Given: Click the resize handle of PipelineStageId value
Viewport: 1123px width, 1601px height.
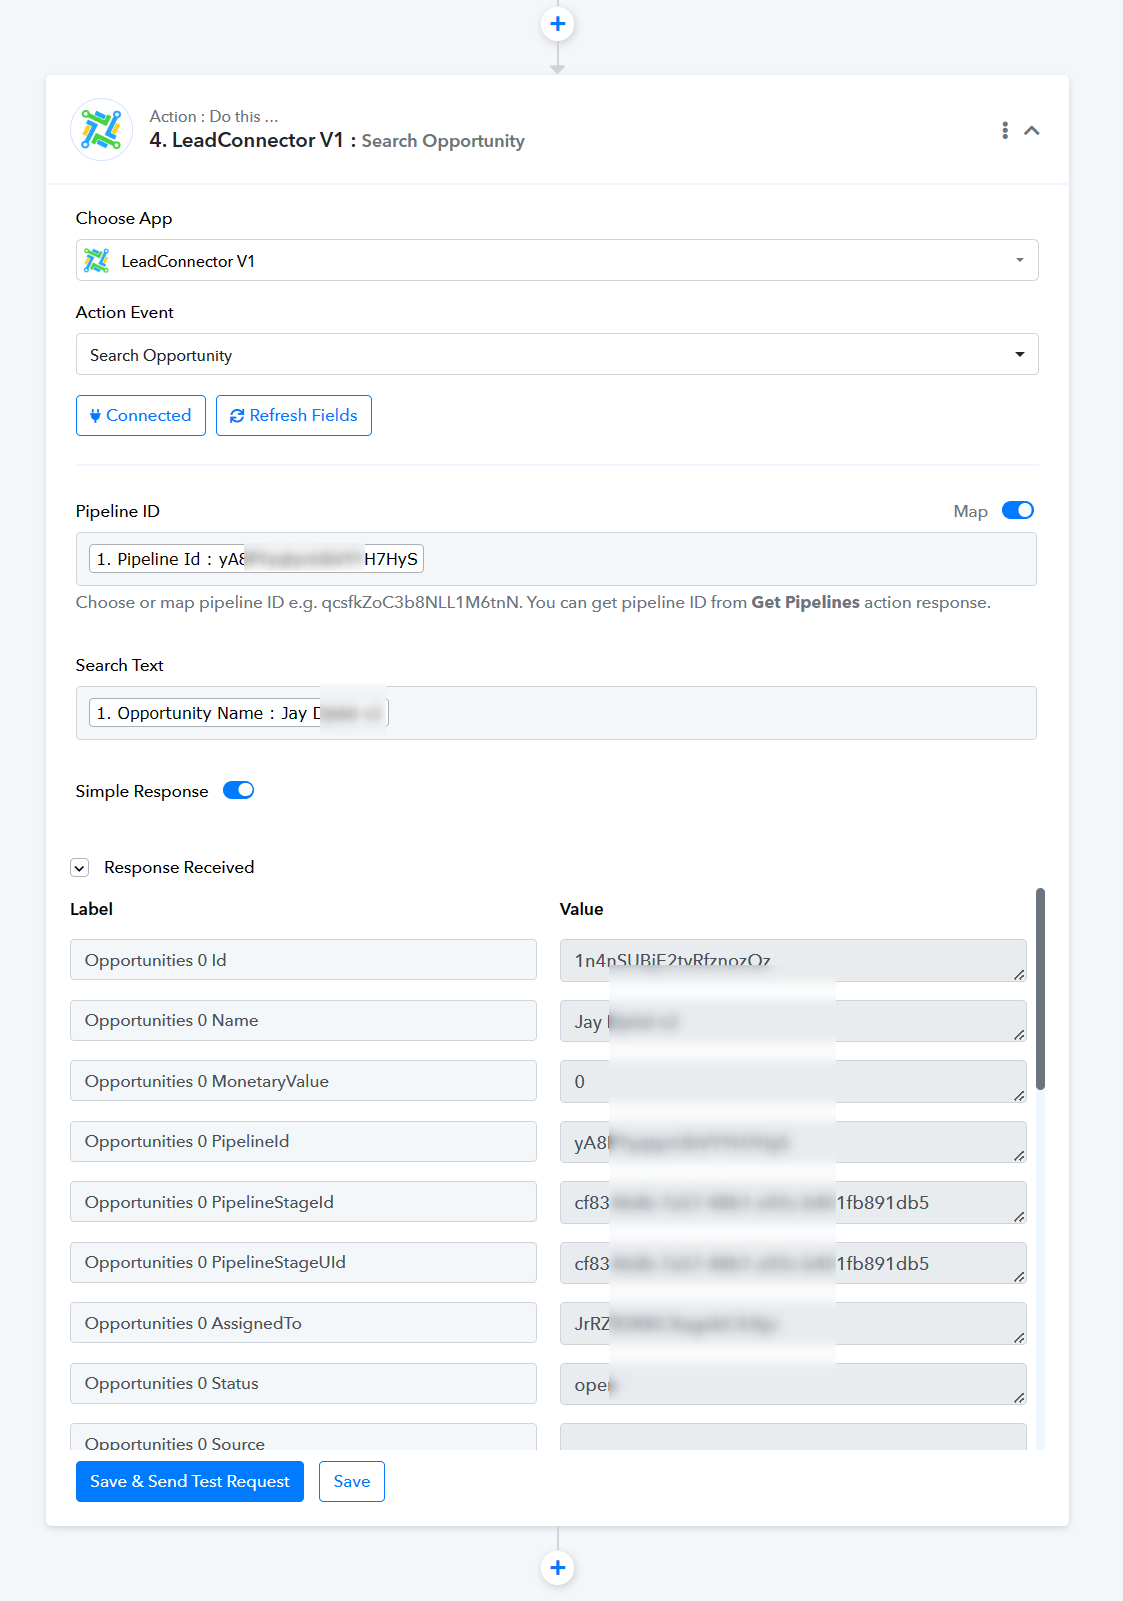Looking at the screenshot, I should [x=1018, y=1216].
